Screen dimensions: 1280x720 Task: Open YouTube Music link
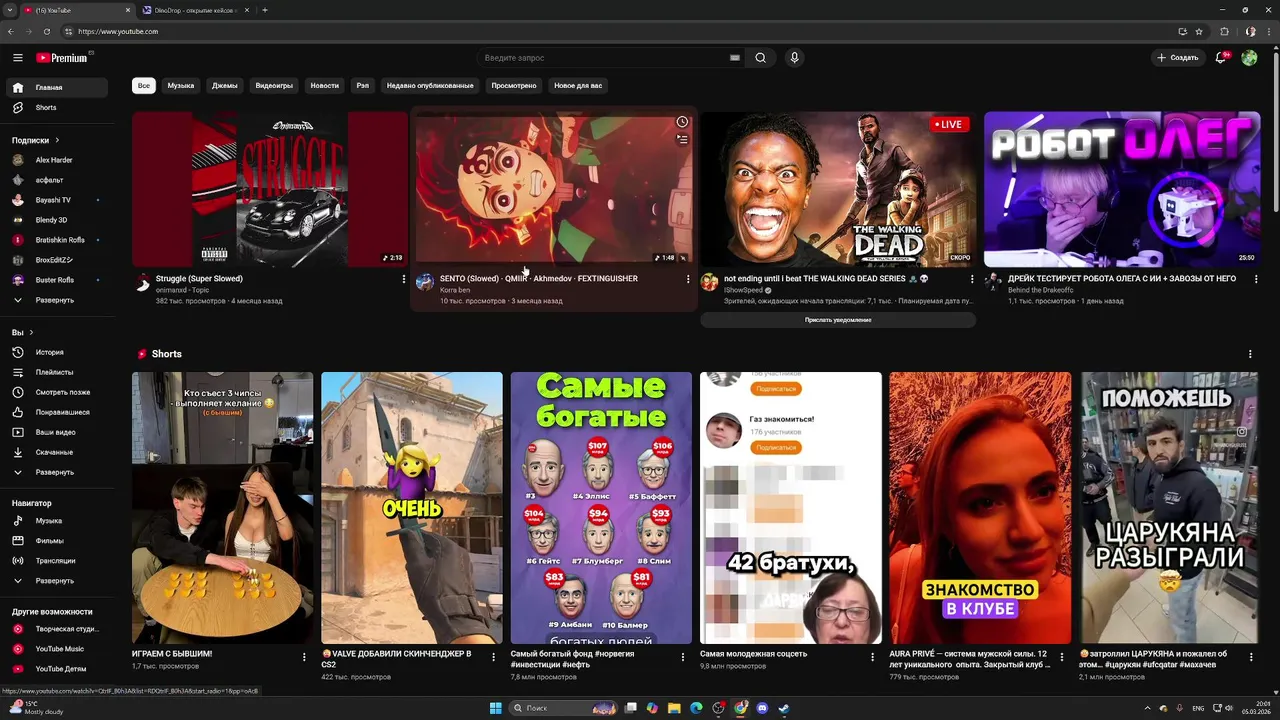point(56,649)
